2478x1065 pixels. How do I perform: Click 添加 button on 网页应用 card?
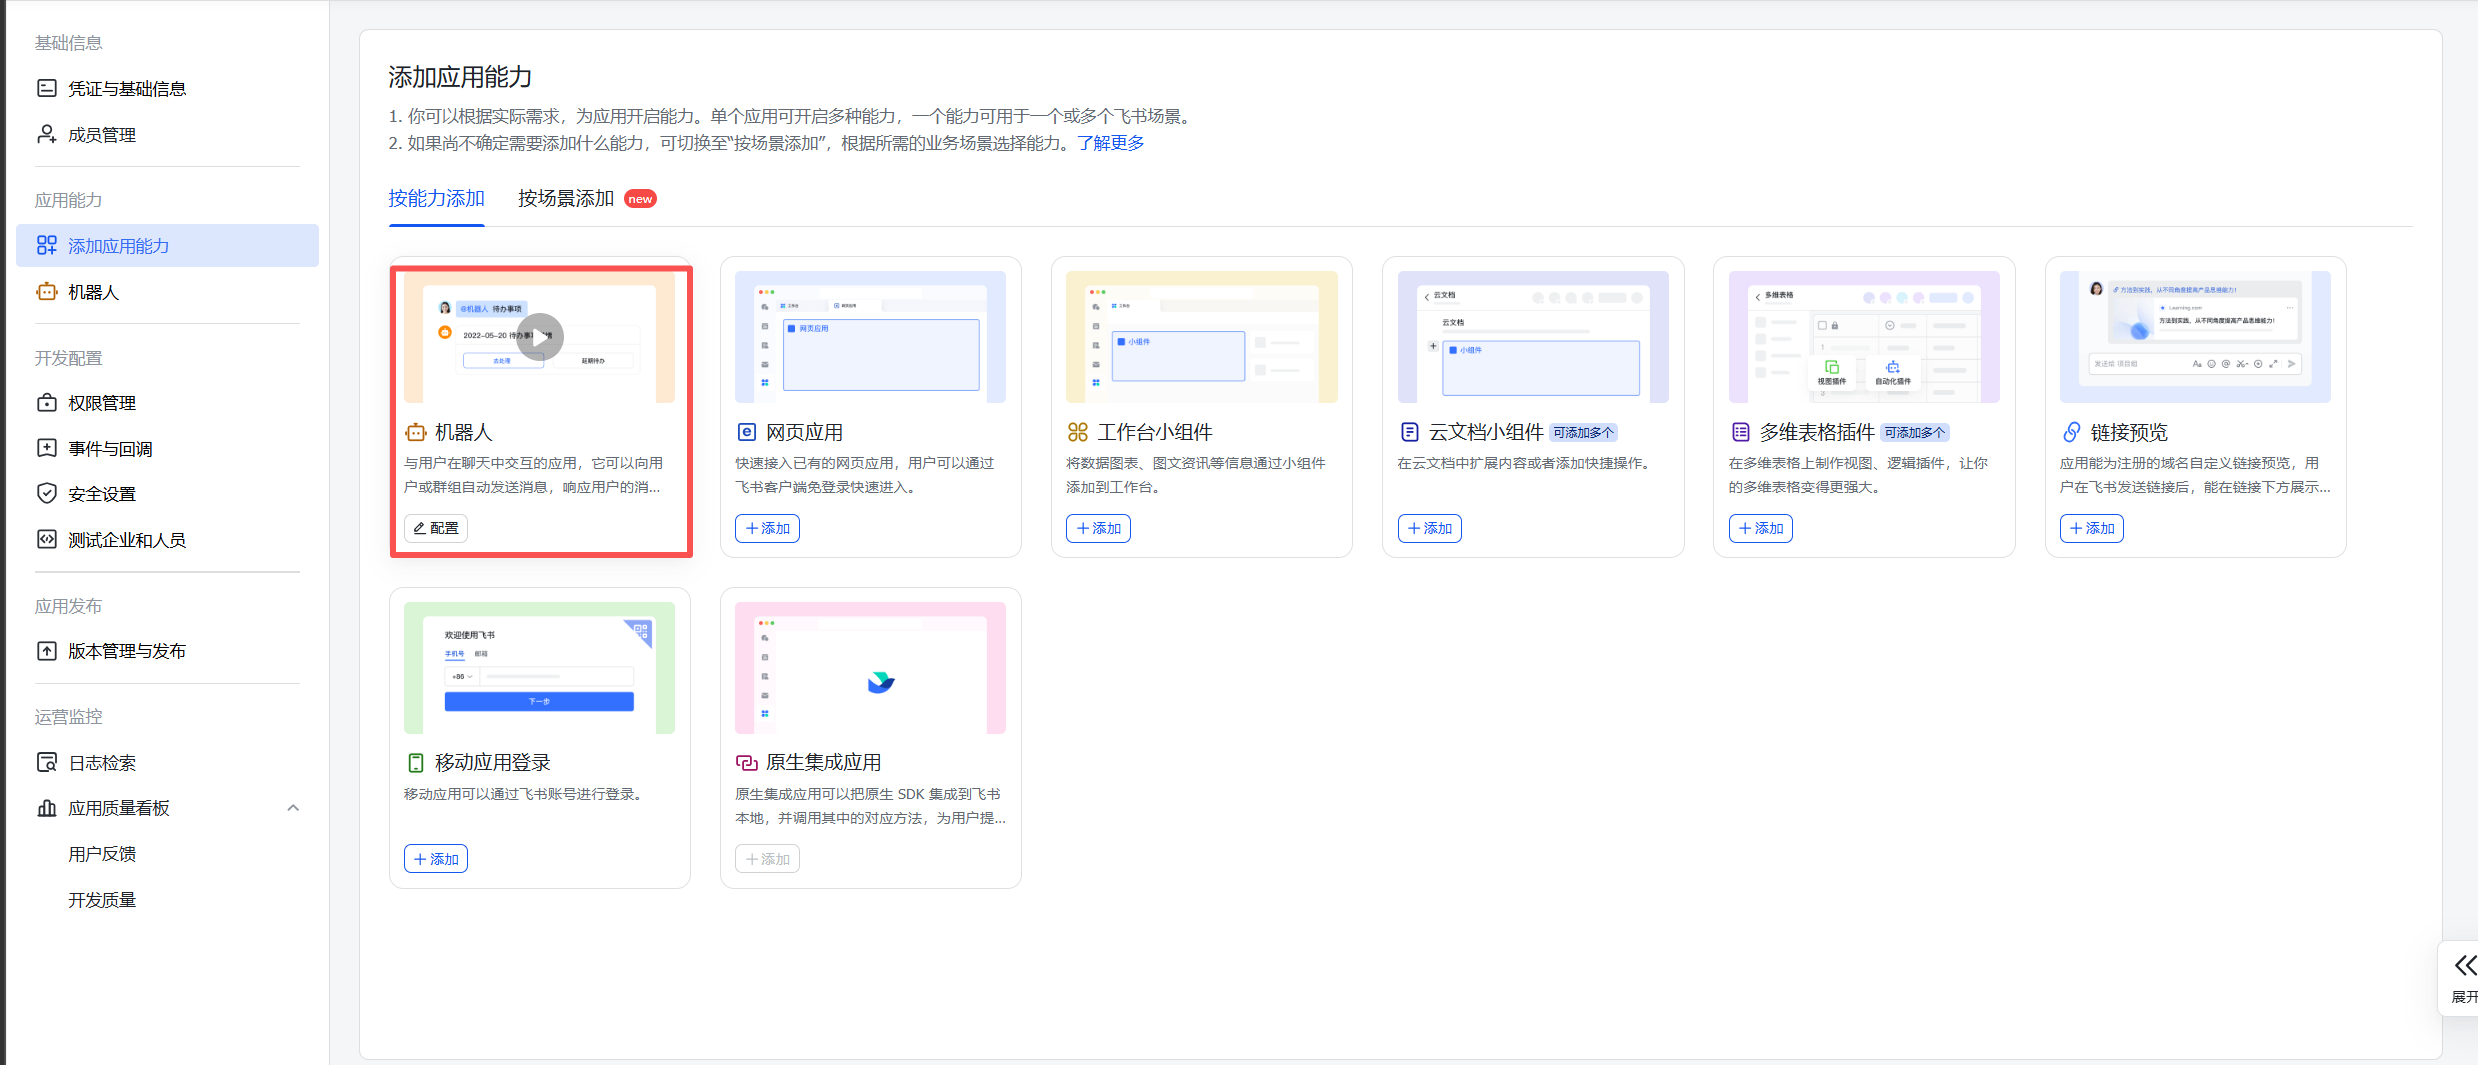[x=767, y=528]
